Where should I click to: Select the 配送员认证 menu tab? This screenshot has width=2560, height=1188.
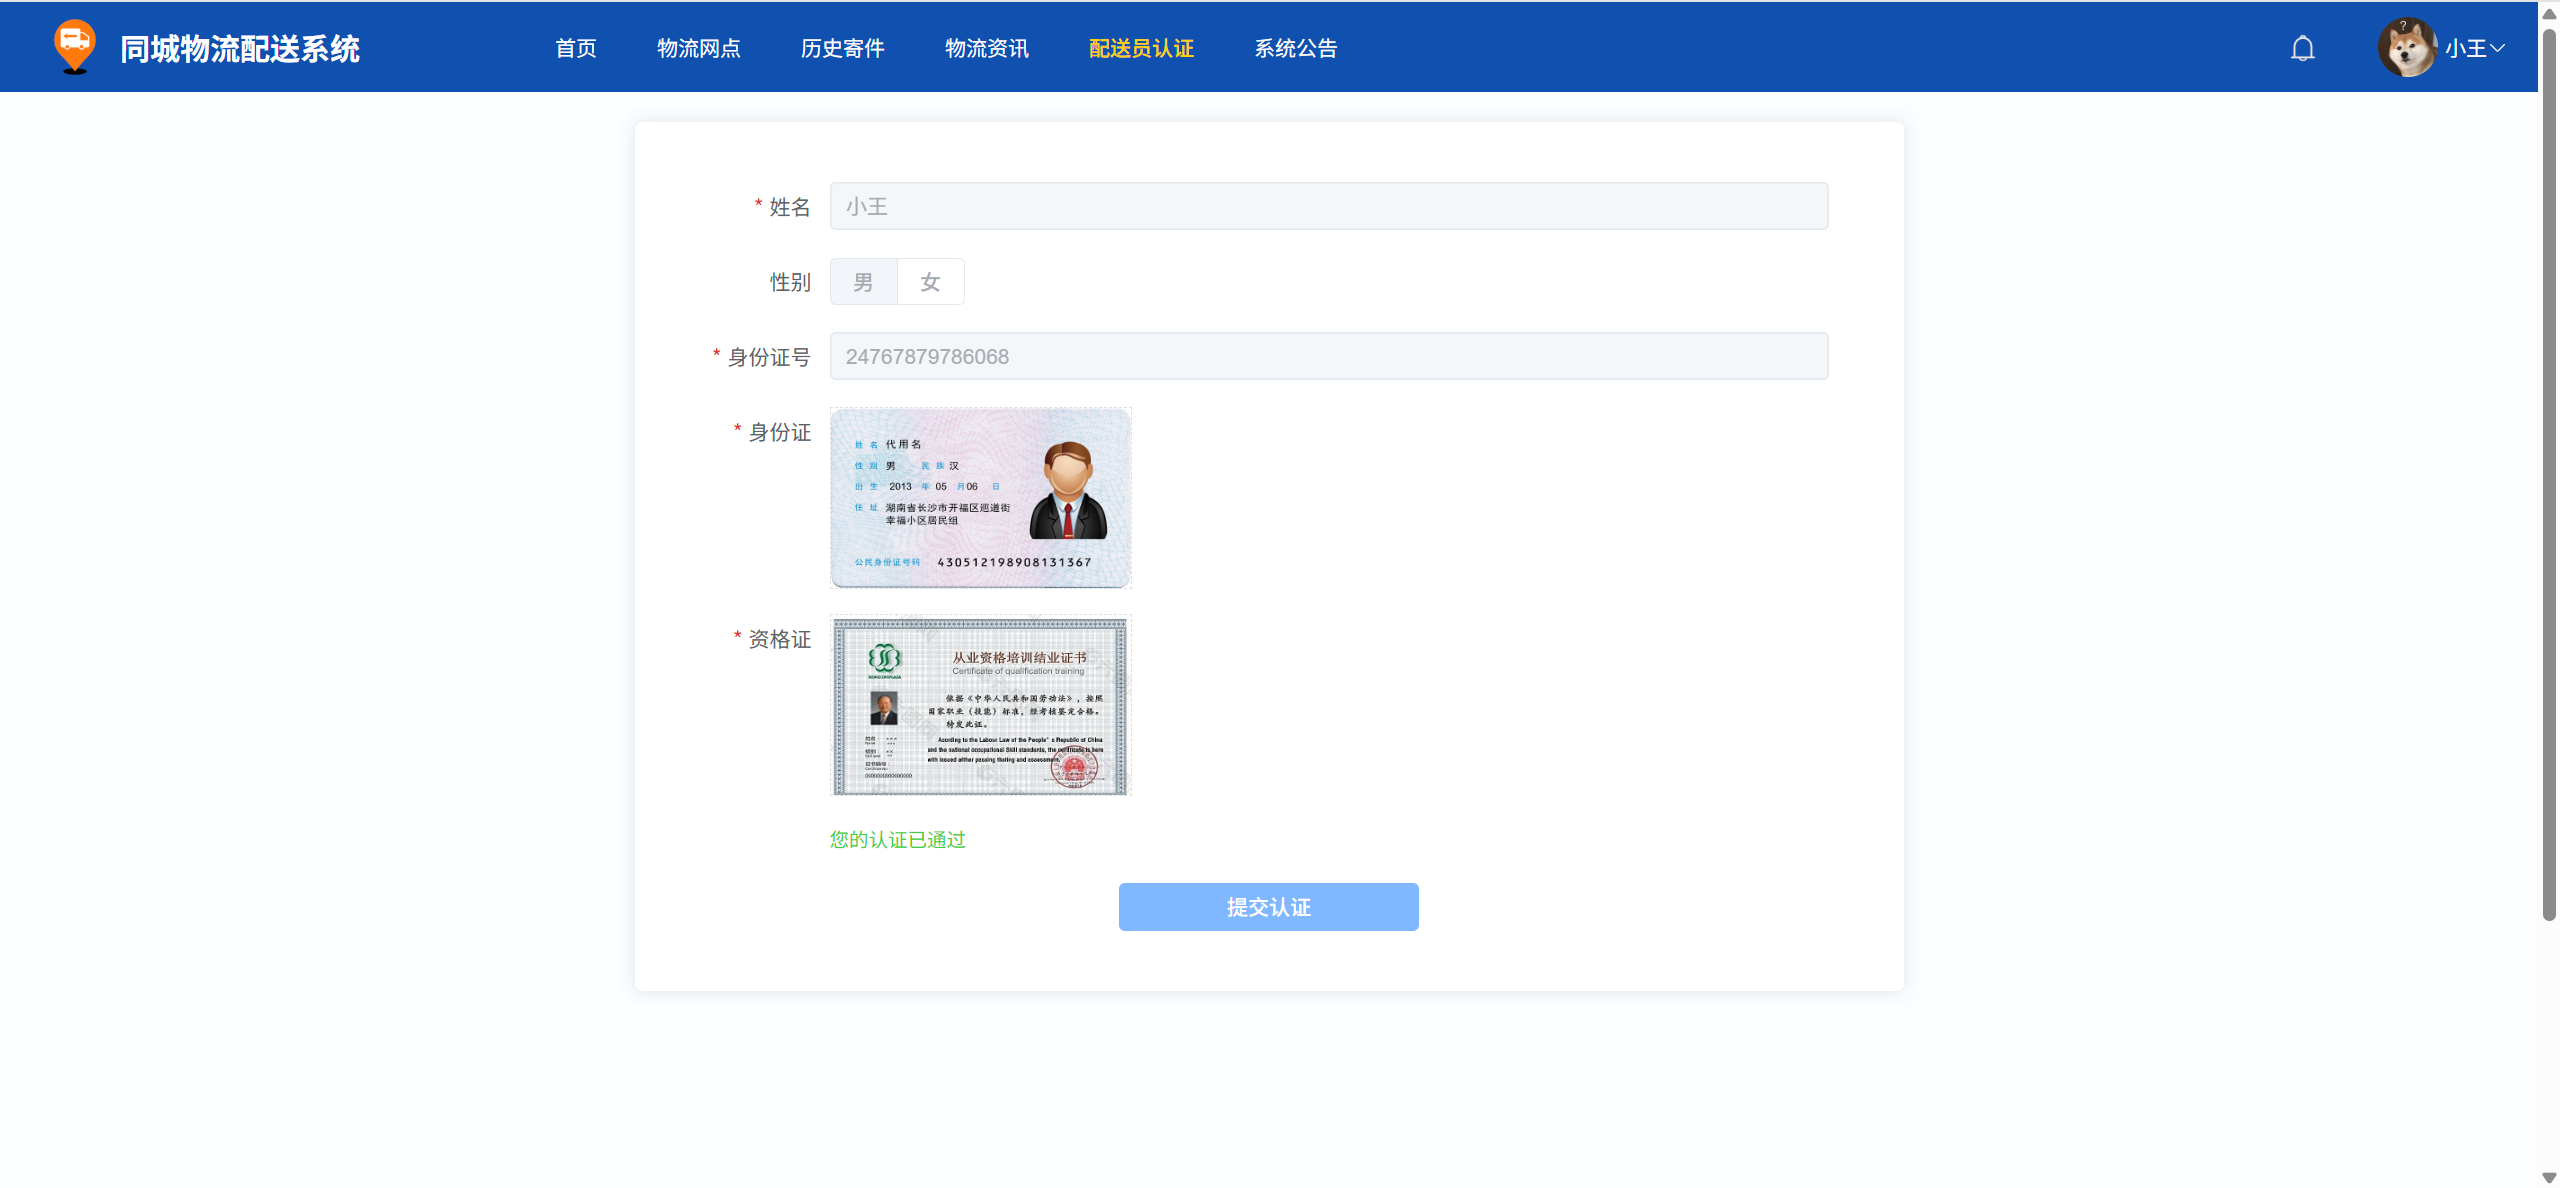1141,48
